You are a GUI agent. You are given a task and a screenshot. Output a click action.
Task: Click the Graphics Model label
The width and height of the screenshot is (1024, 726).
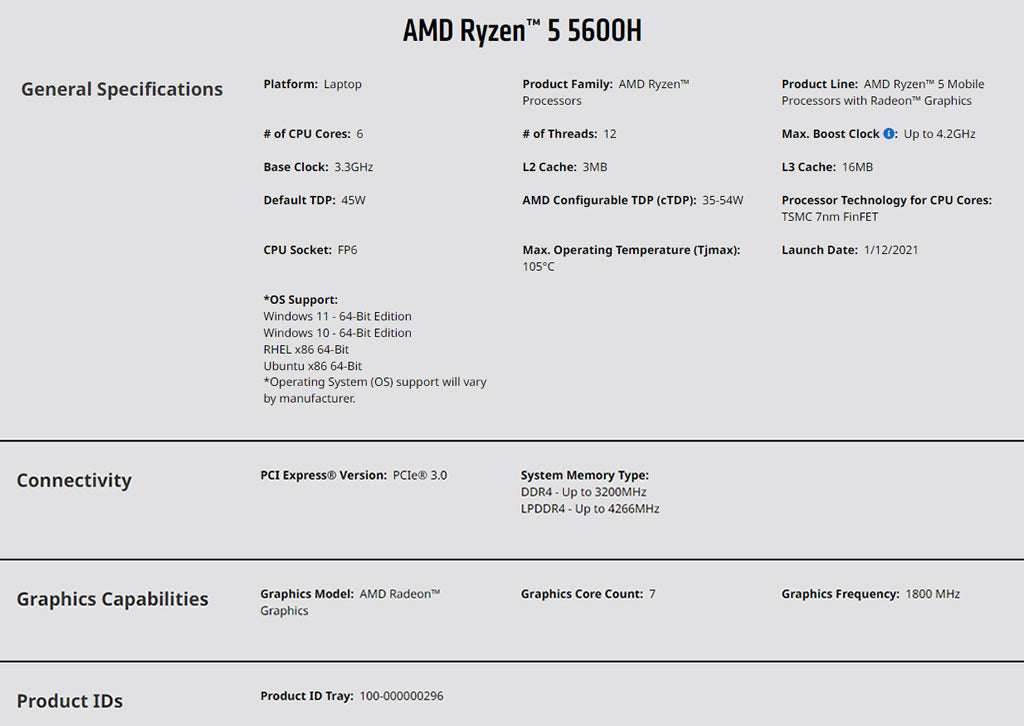pos(307,594)
